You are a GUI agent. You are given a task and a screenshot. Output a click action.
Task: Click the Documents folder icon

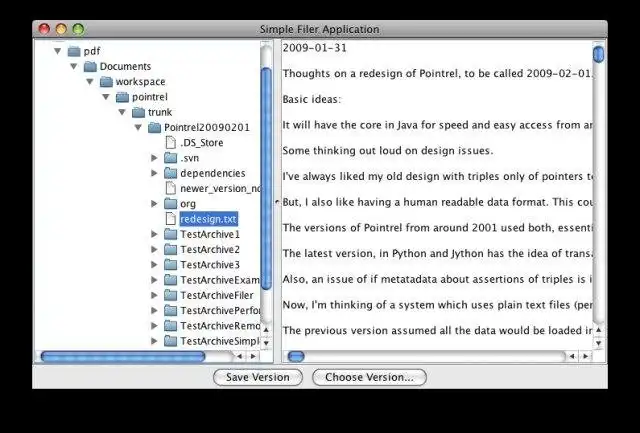90,67
